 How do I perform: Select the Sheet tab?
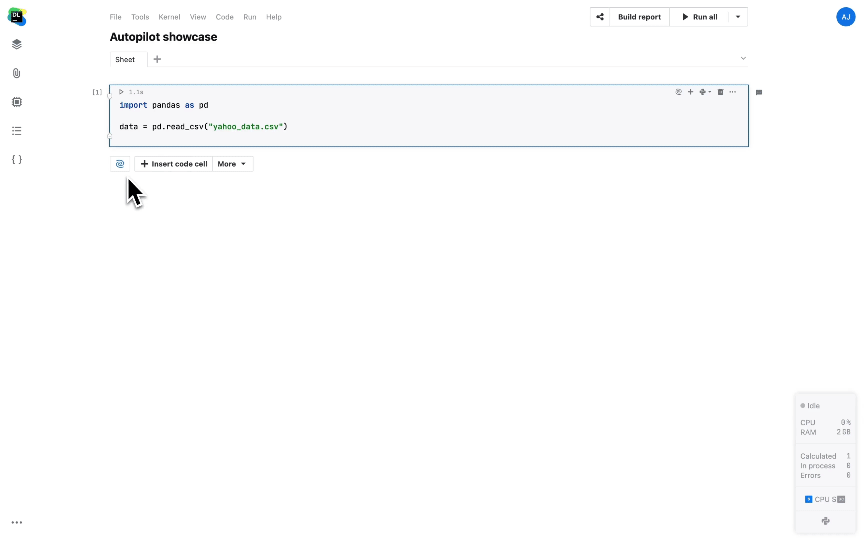pyautogui.click(x=125, y=59)
